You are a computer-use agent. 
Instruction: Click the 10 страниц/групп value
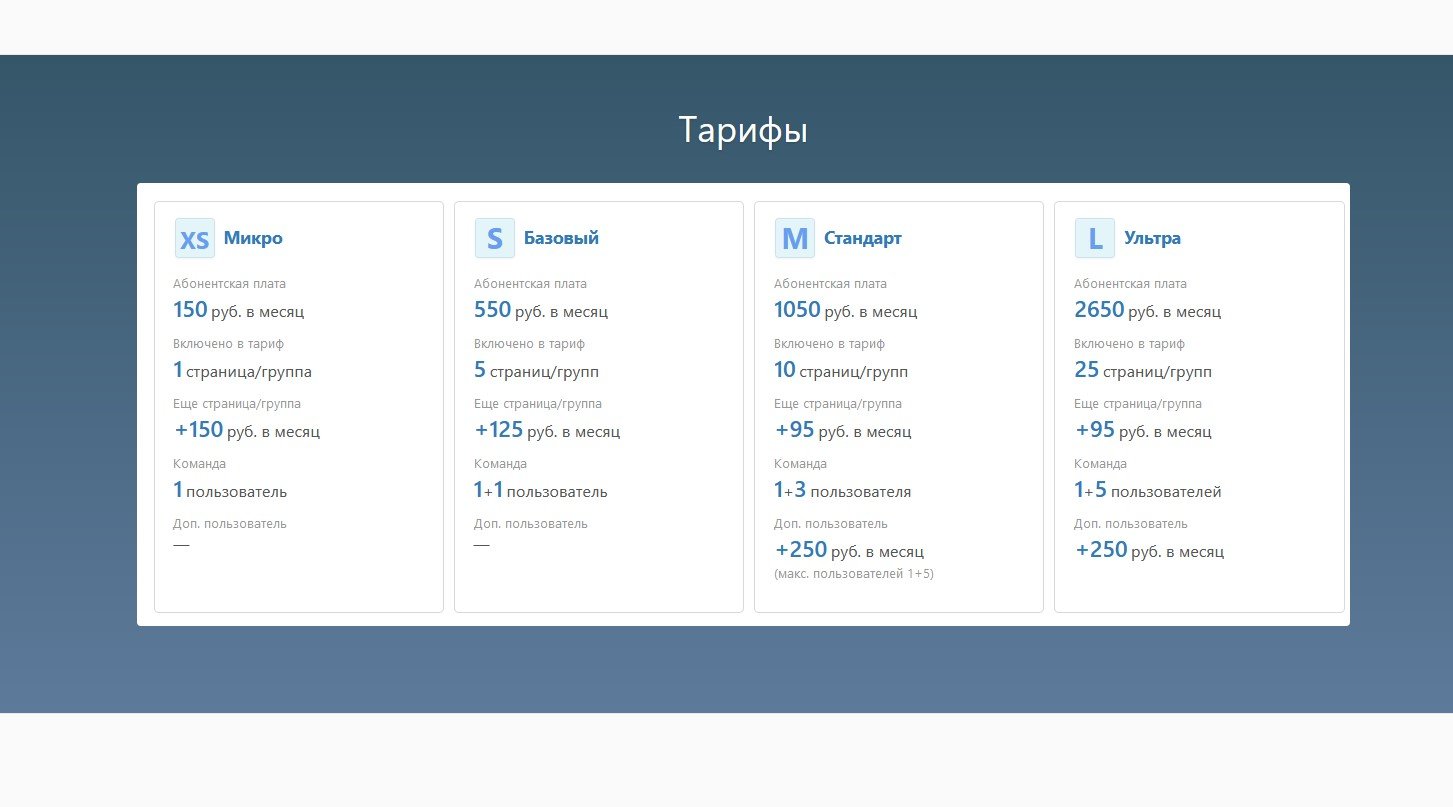click(841, 371)
